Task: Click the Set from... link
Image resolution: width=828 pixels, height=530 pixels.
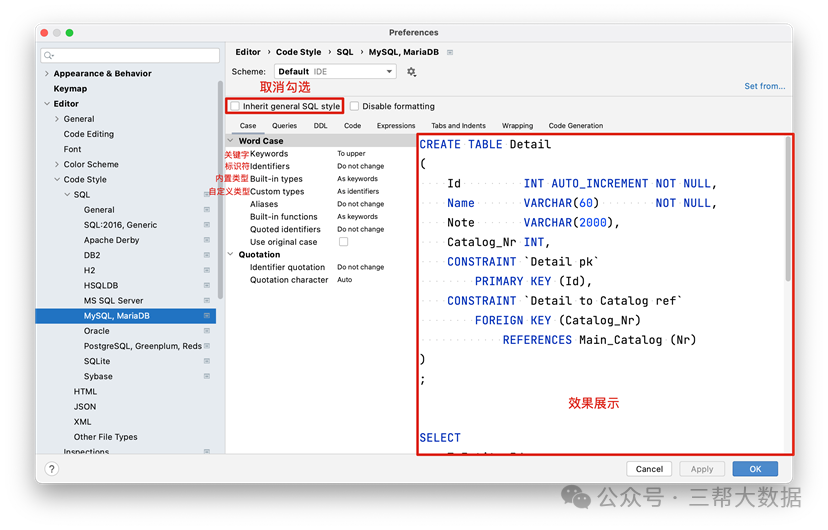Action: coord(764,86)
